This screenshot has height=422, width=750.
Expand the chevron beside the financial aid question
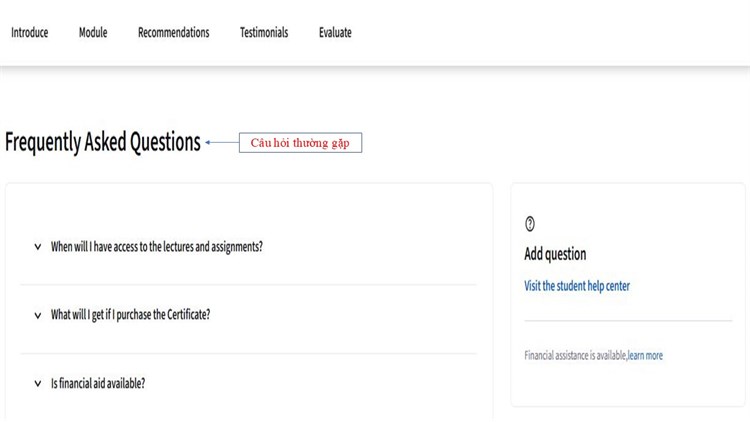point(38,383)
